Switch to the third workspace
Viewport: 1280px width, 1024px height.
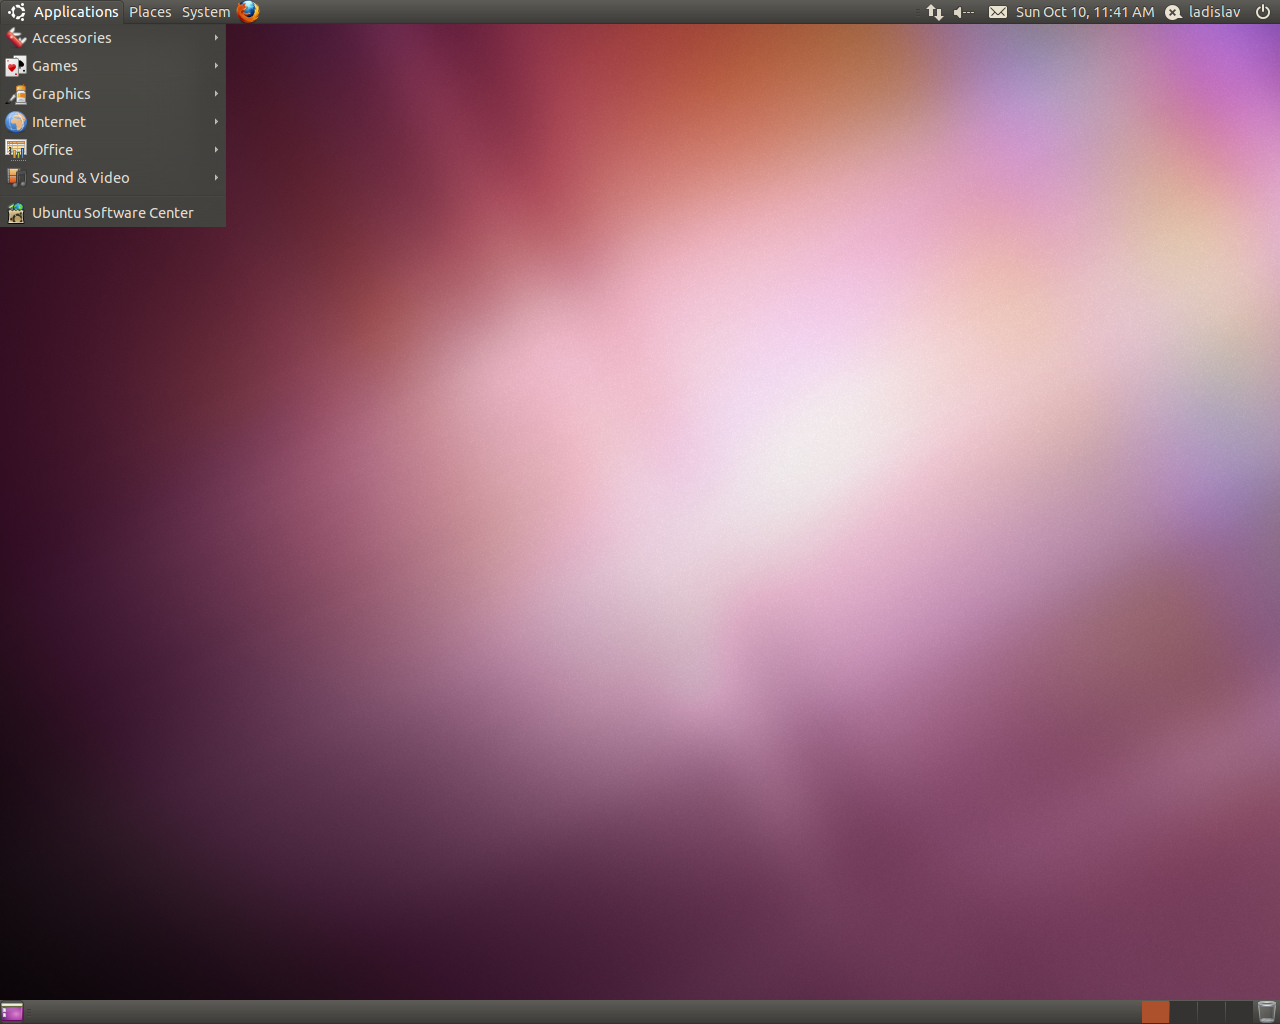click(1211, 1012)
